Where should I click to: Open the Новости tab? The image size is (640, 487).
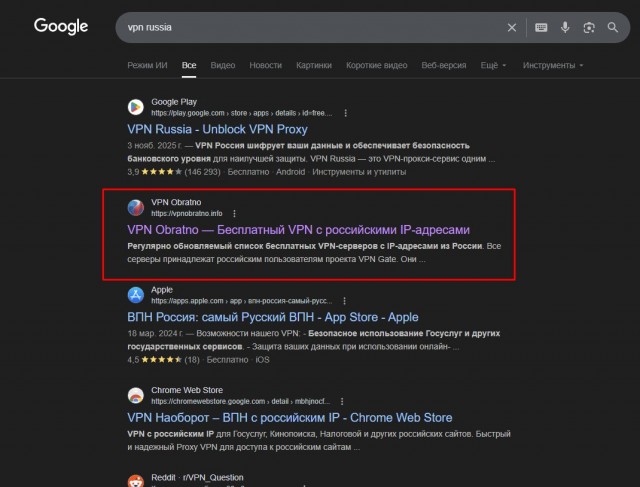click(x=266, y=65)
